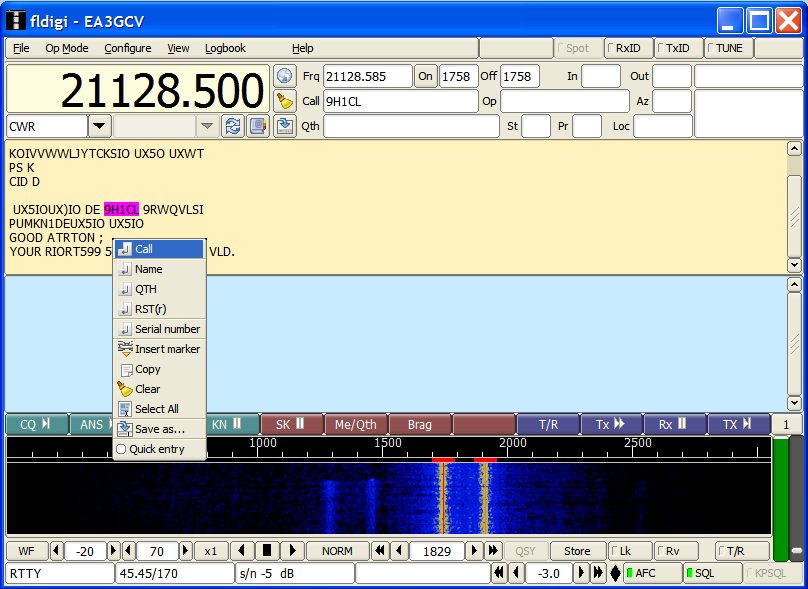Click the Store button

coord(577,551)
